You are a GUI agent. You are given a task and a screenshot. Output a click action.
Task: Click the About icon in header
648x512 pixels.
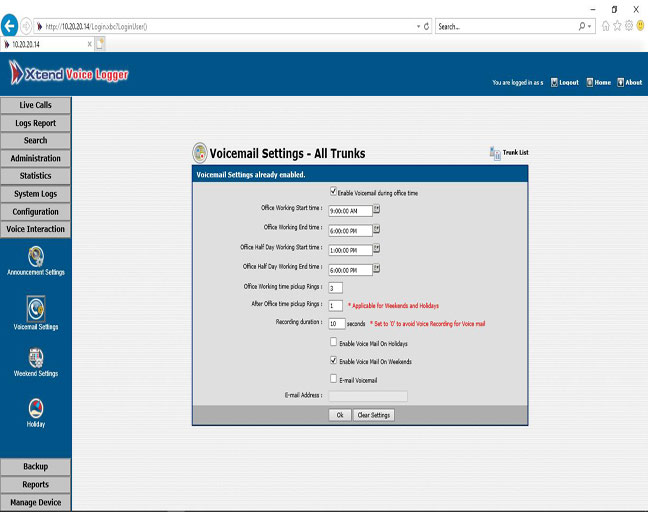pyautogui.click(x=620, y=83)
